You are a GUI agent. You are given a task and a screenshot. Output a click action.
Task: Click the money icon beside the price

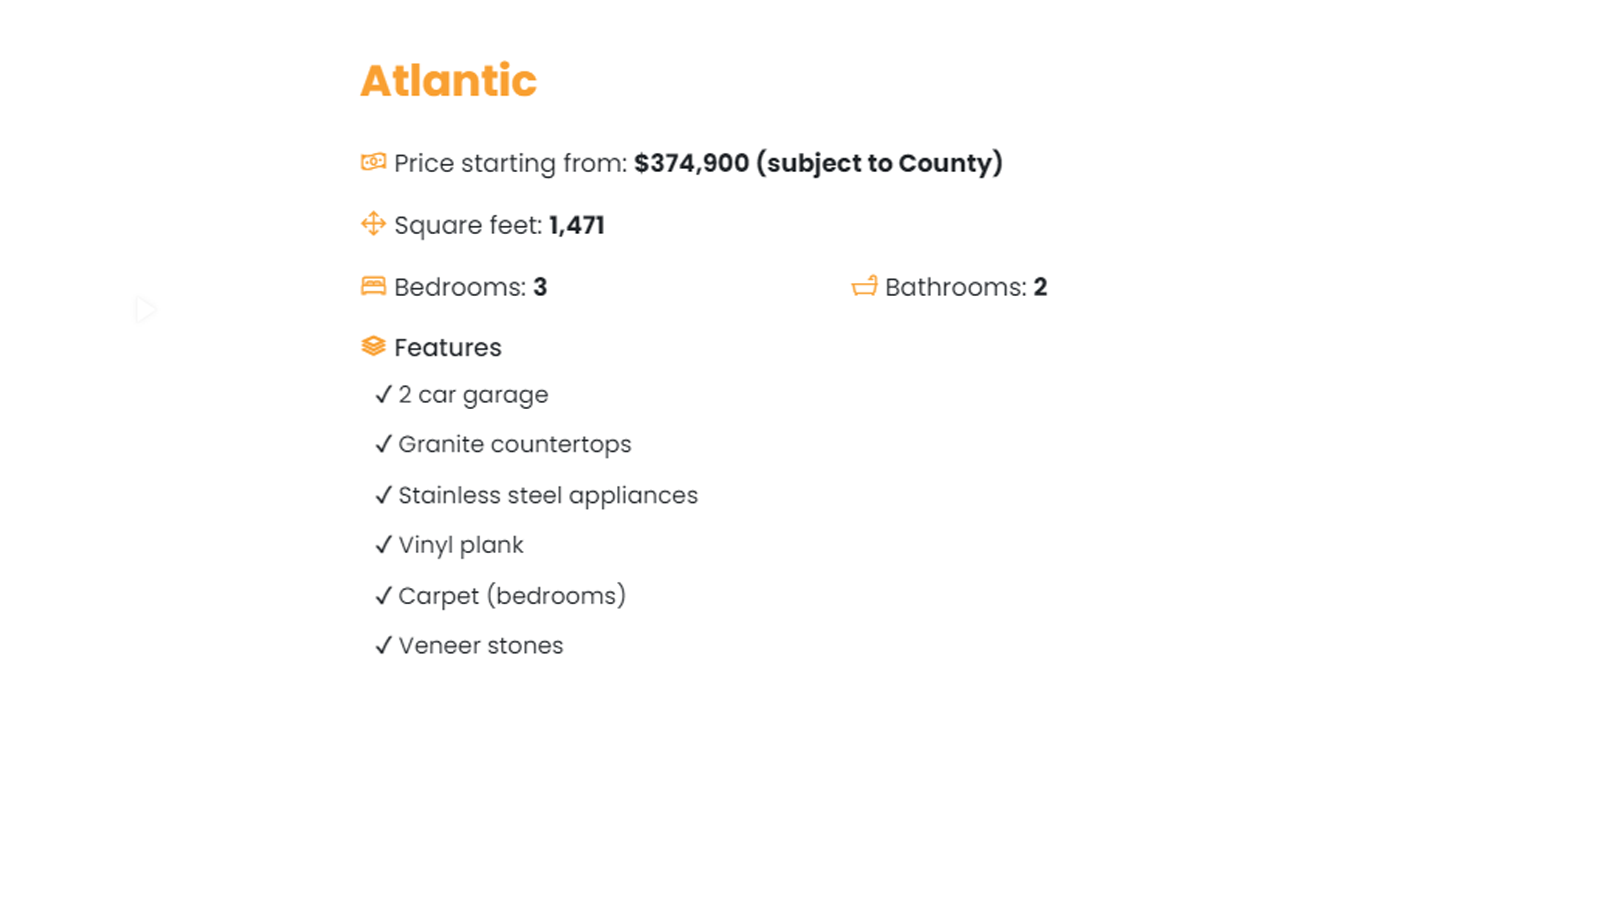pos(373,162)
